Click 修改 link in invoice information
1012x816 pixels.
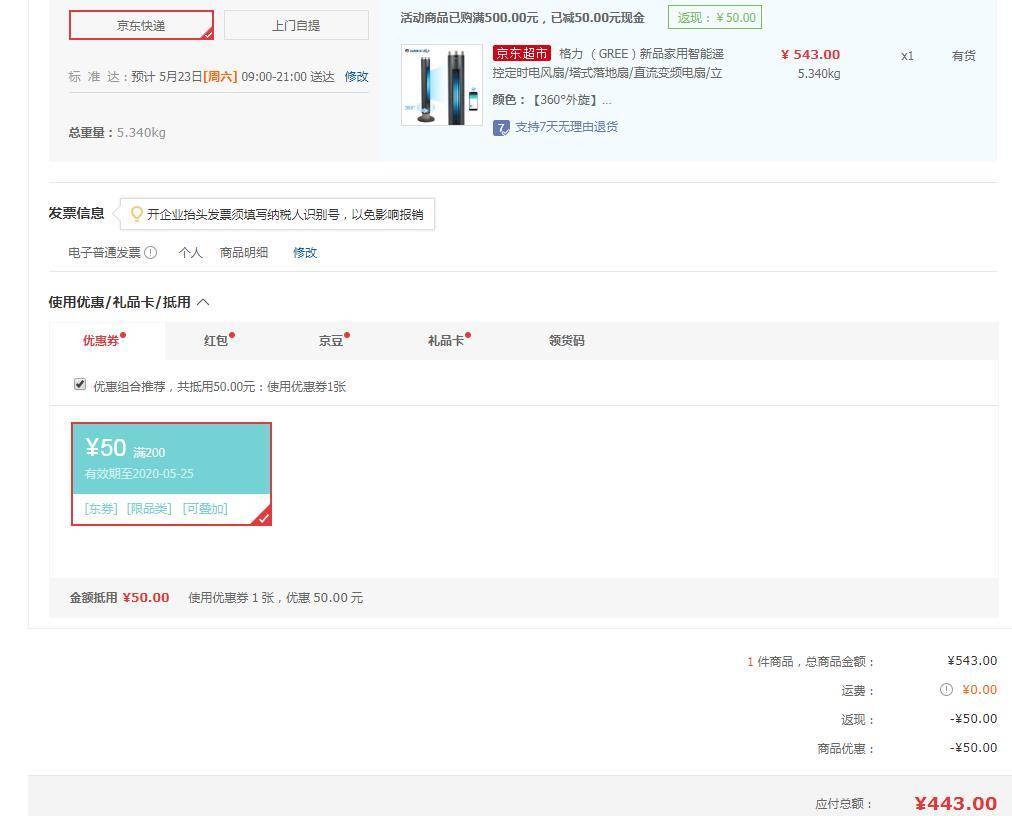pos(305,252)
